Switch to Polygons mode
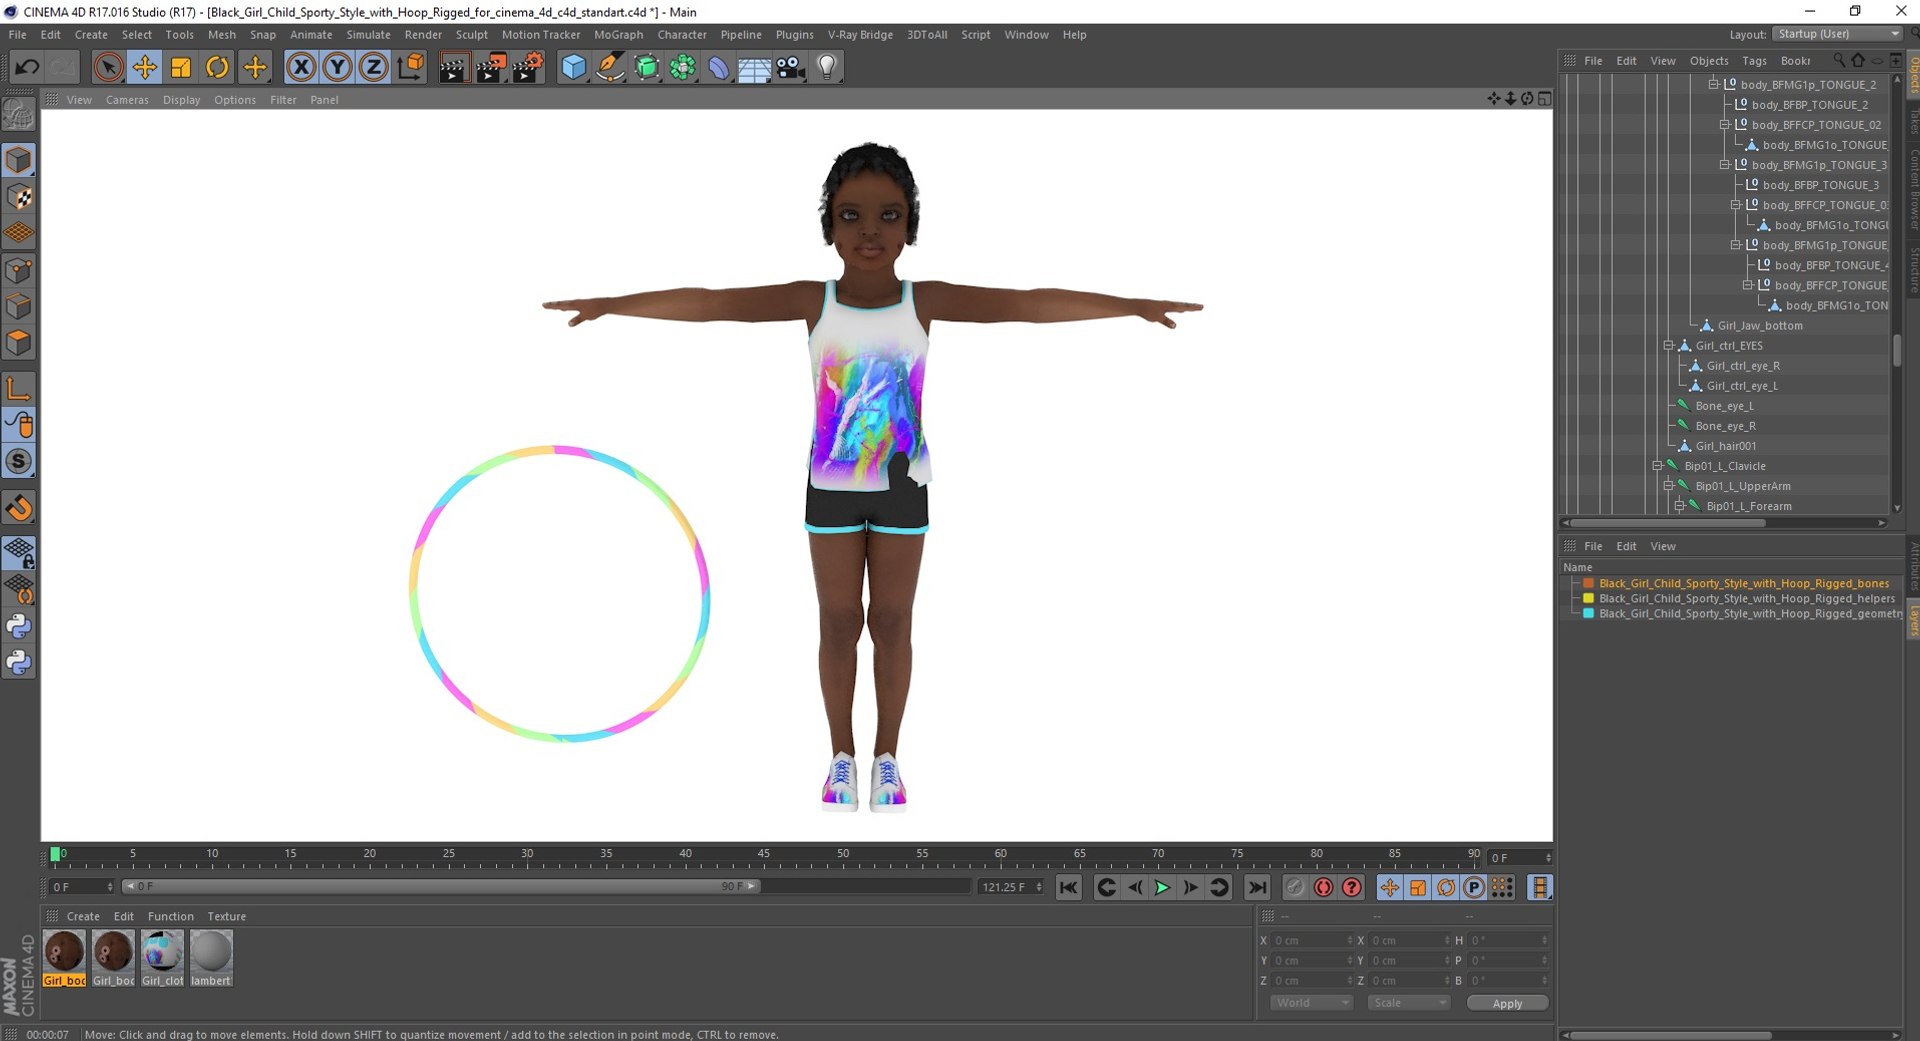Screen dimensions: 1920x1041 point(19,343)
